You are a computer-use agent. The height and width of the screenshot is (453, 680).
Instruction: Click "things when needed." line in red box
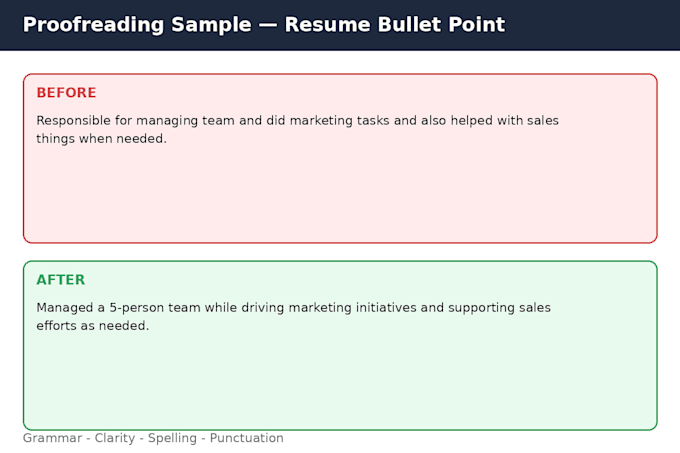tap(101, 139)
